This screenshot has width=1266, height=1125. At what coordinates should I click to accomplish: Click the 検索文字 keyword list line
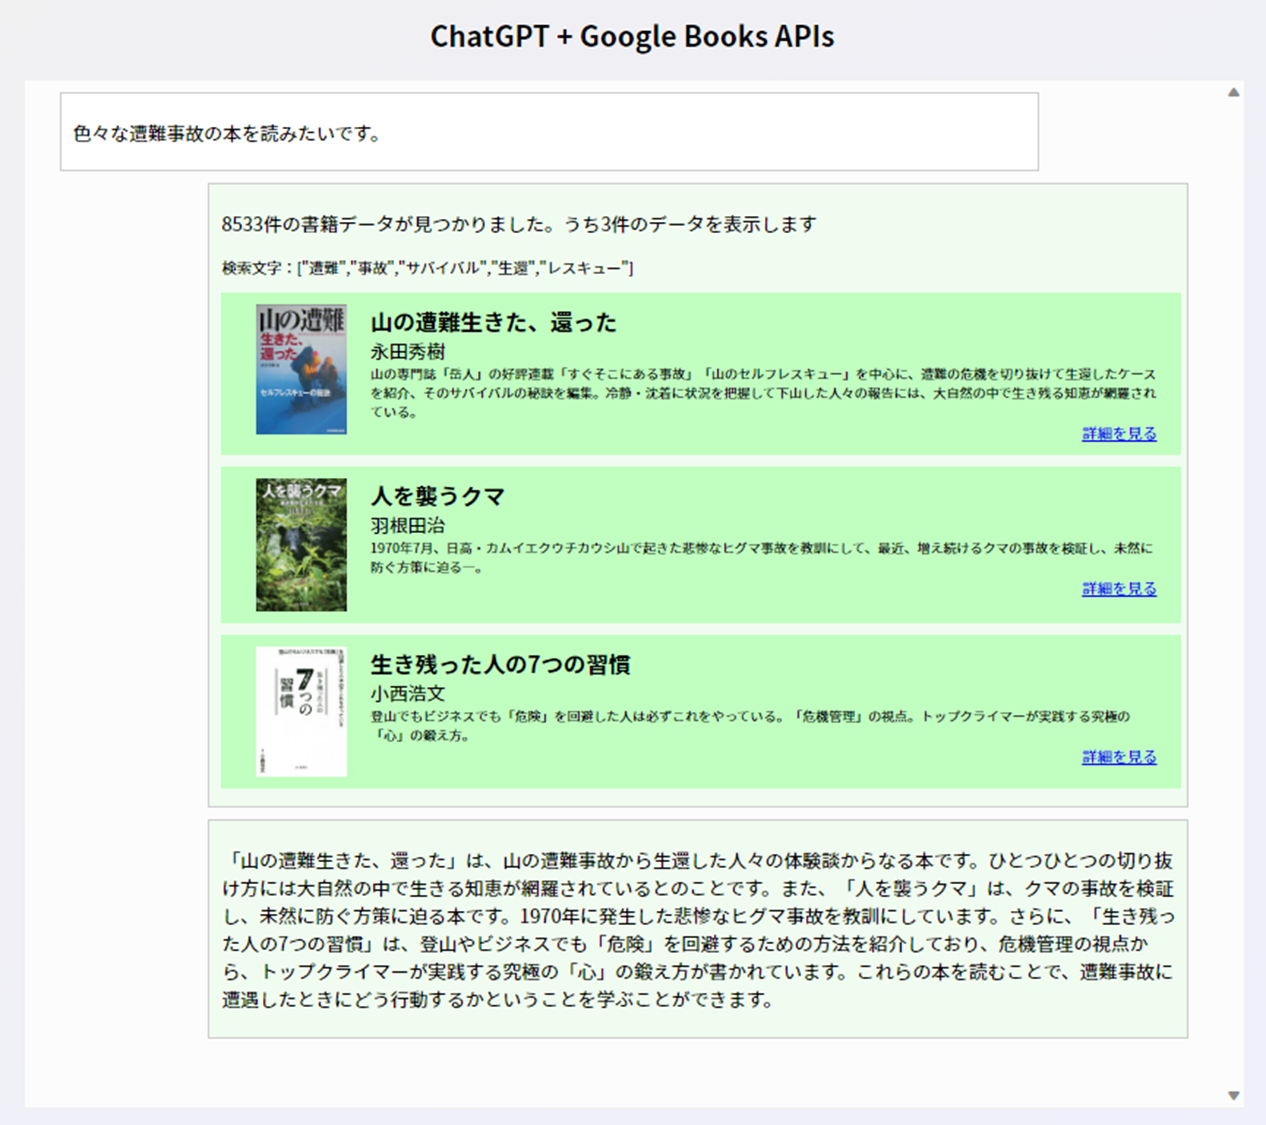[x=427, y=268]
